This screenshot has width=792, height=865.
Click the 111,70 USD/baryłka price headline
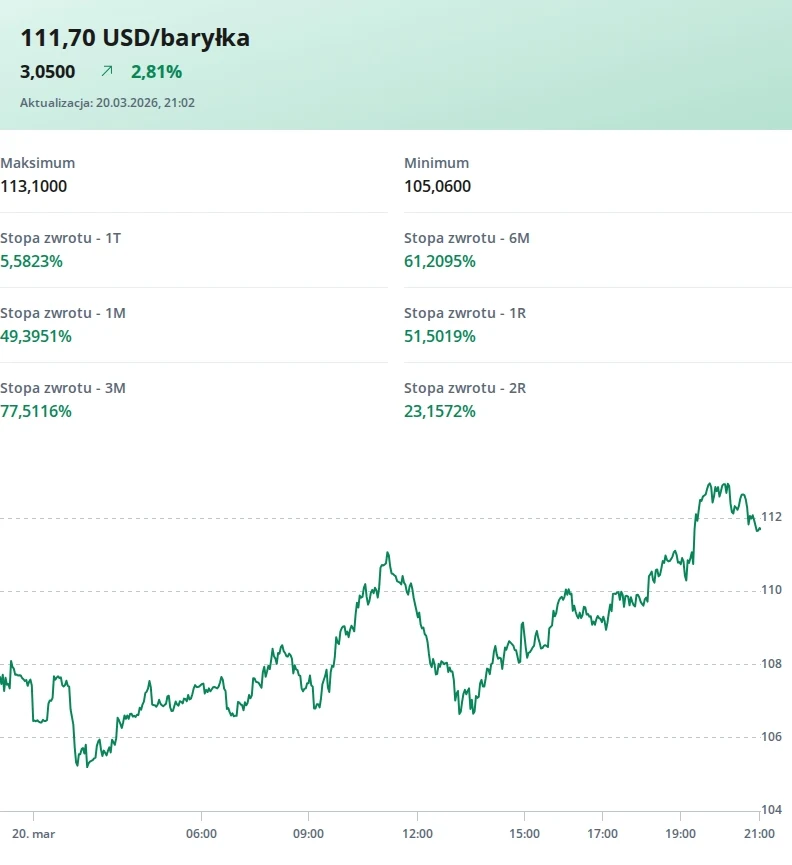point(135,38)
